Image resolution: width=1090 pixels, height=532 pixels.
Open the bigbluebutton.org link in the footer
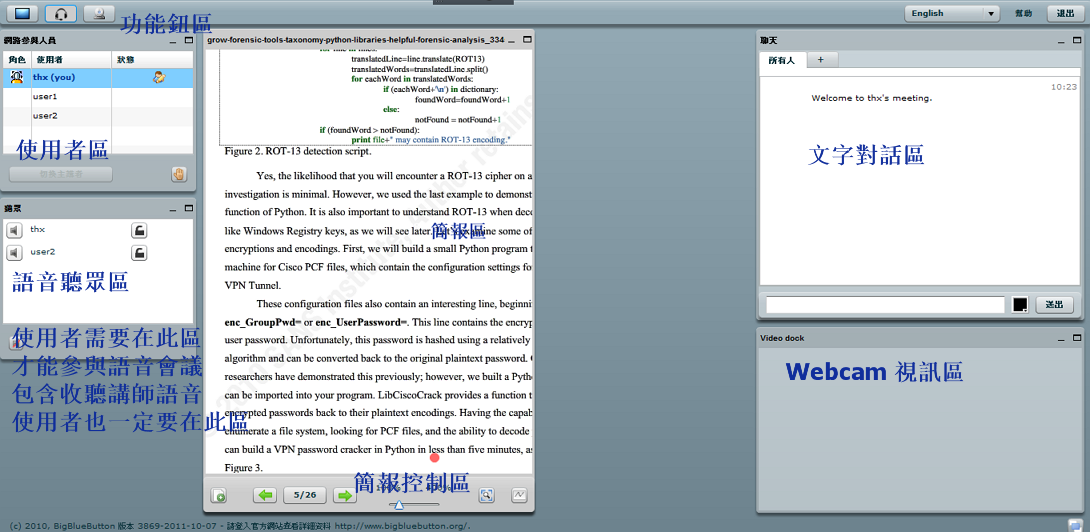404,526
